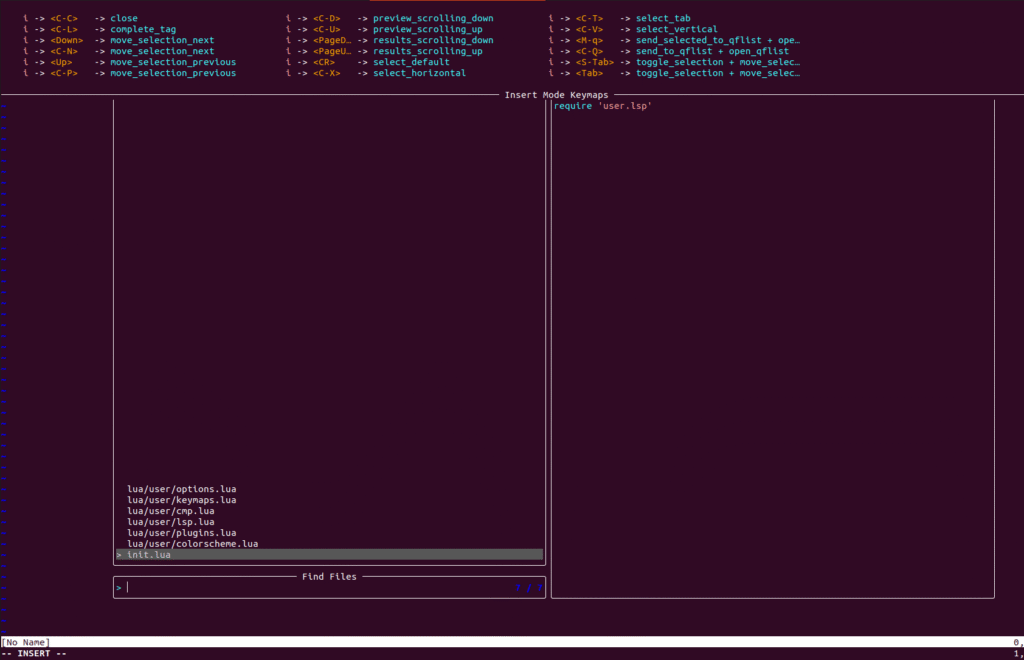Click the complete_tag keymap entry

tap(145, 30)
